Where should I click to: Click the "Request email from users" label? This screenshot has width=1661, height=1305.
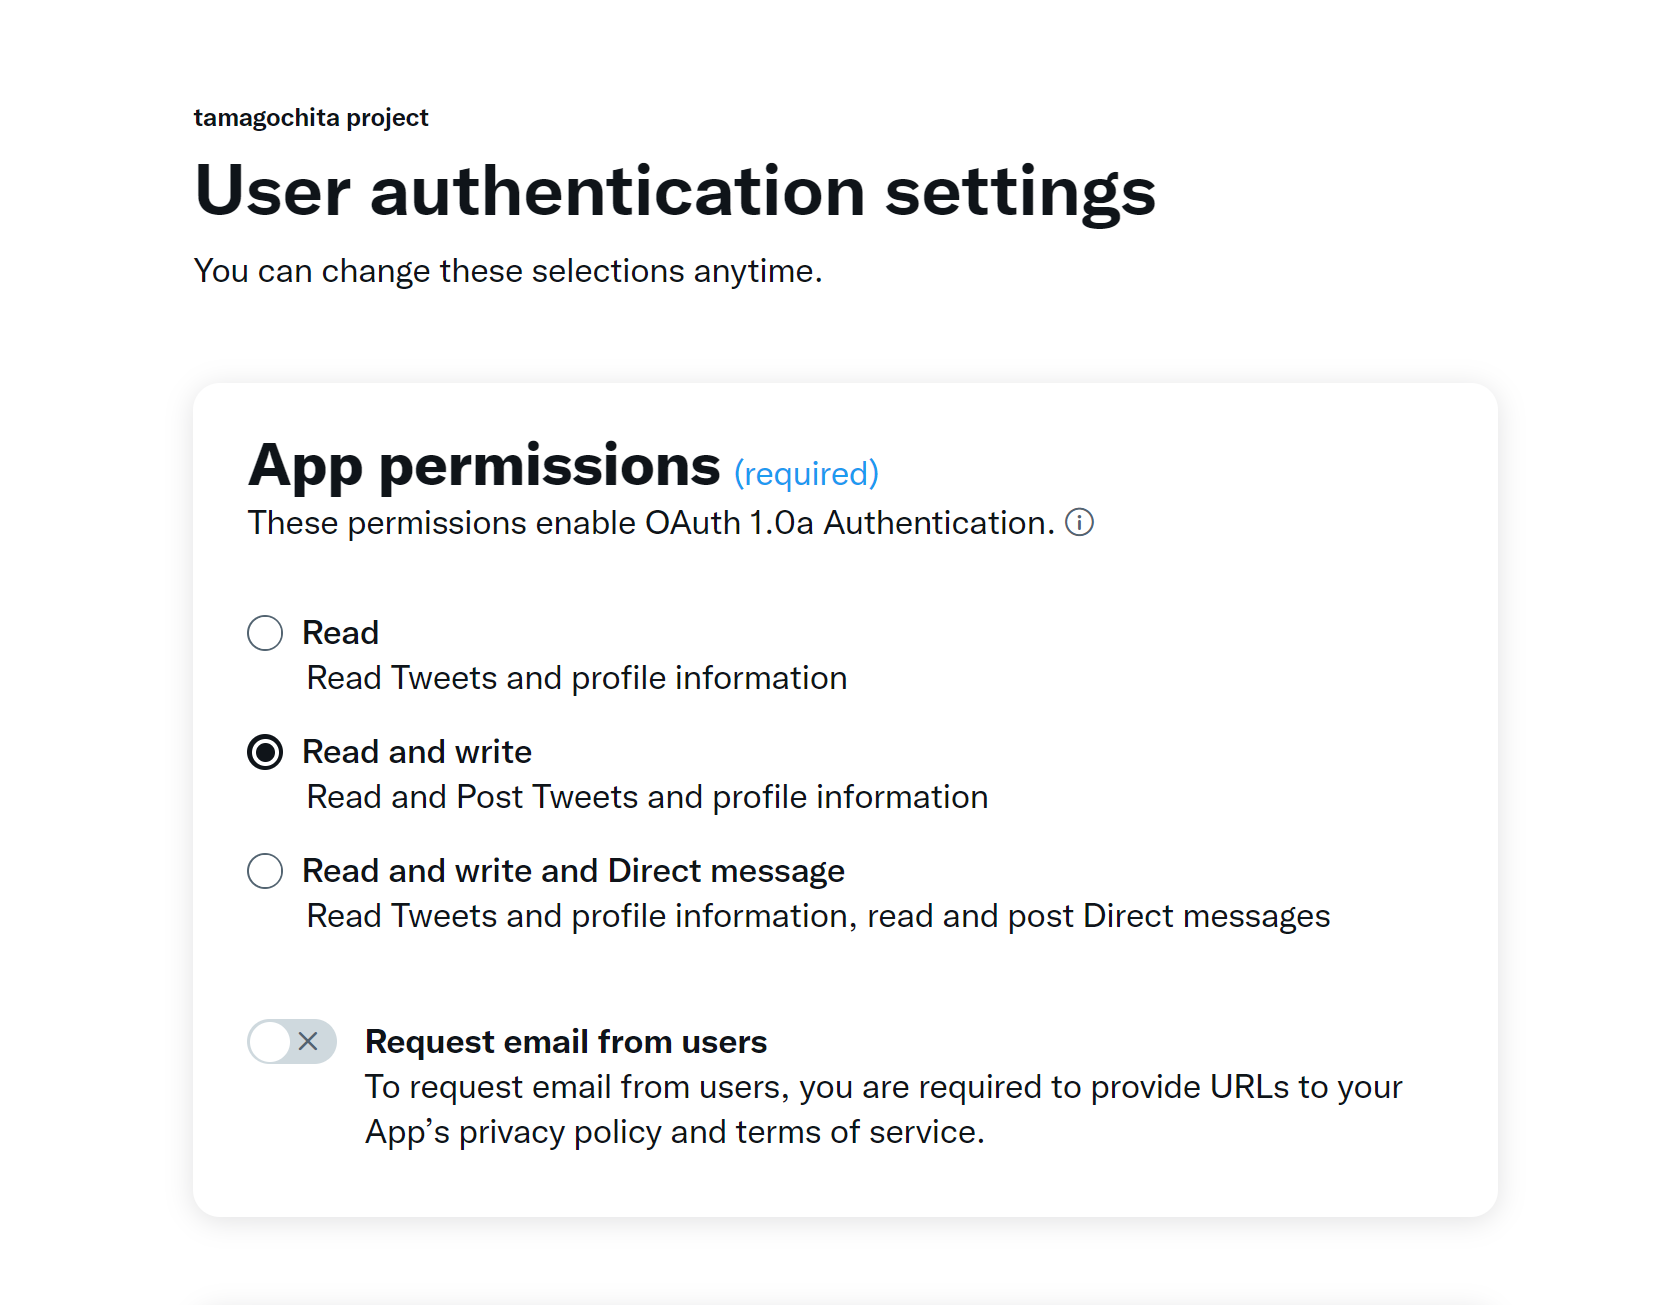point(565,1041)
